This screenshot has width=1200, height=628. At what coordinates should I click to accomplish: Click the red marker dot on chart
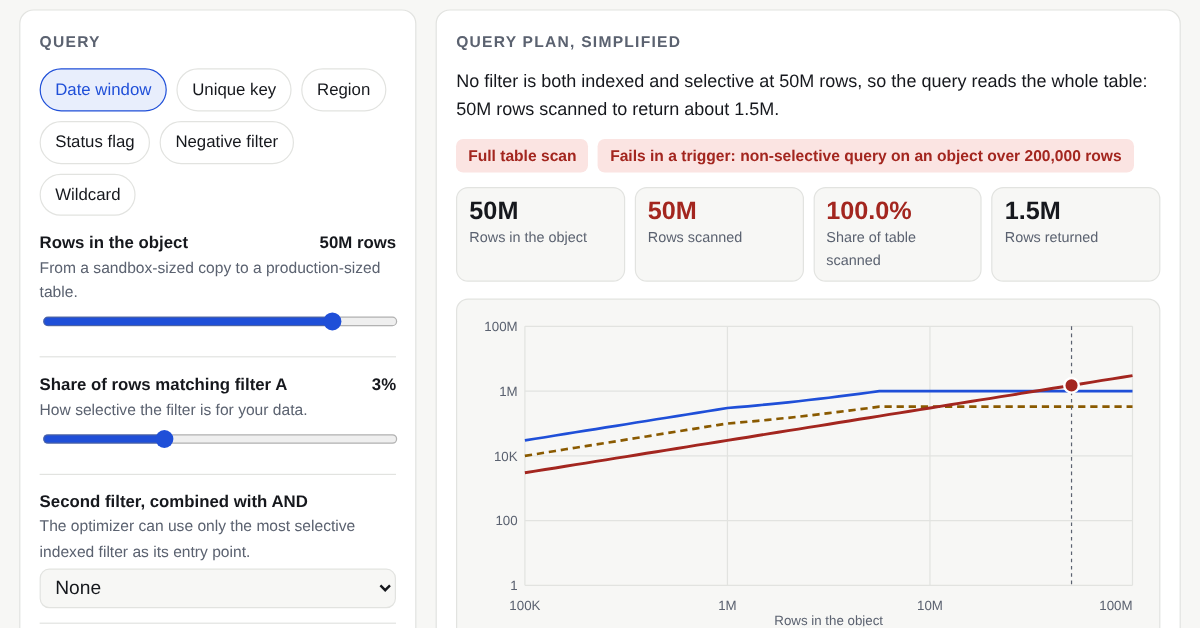click(1071, 385)
